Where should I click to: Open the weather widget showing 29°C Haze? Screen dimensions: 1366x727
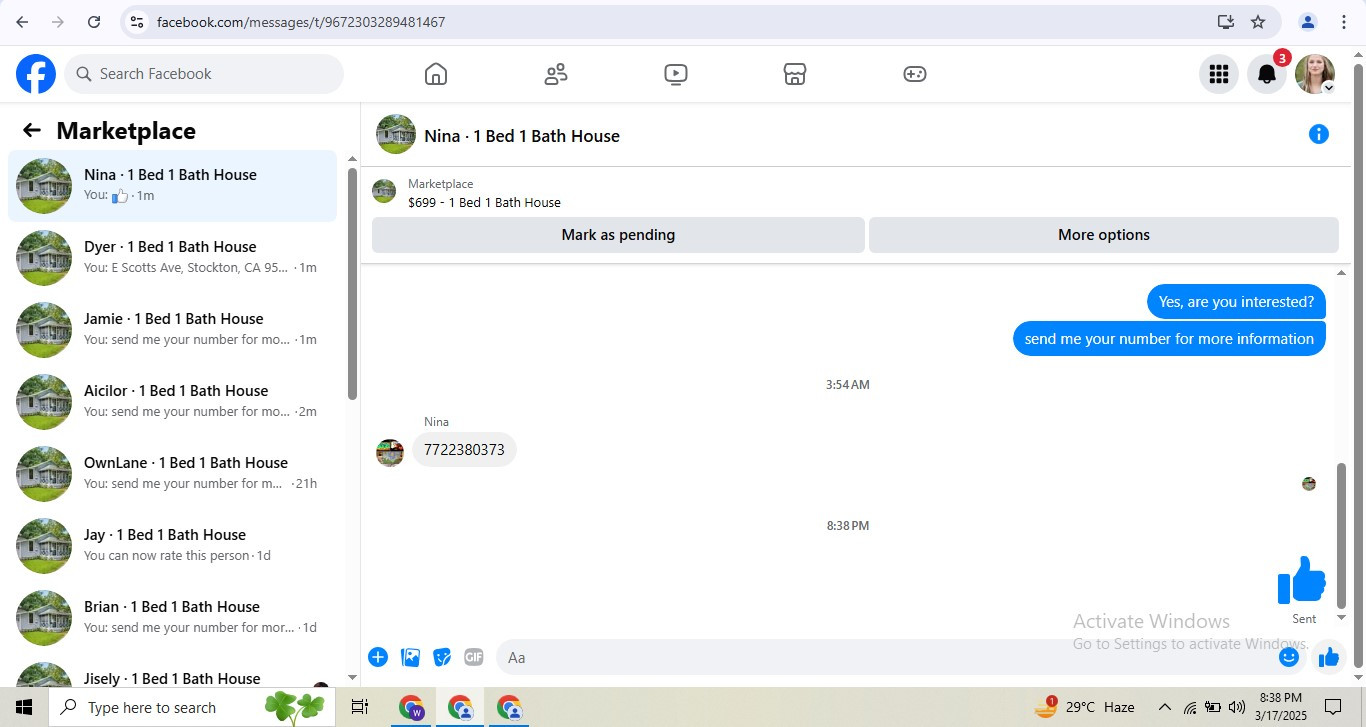(1085, 707)
